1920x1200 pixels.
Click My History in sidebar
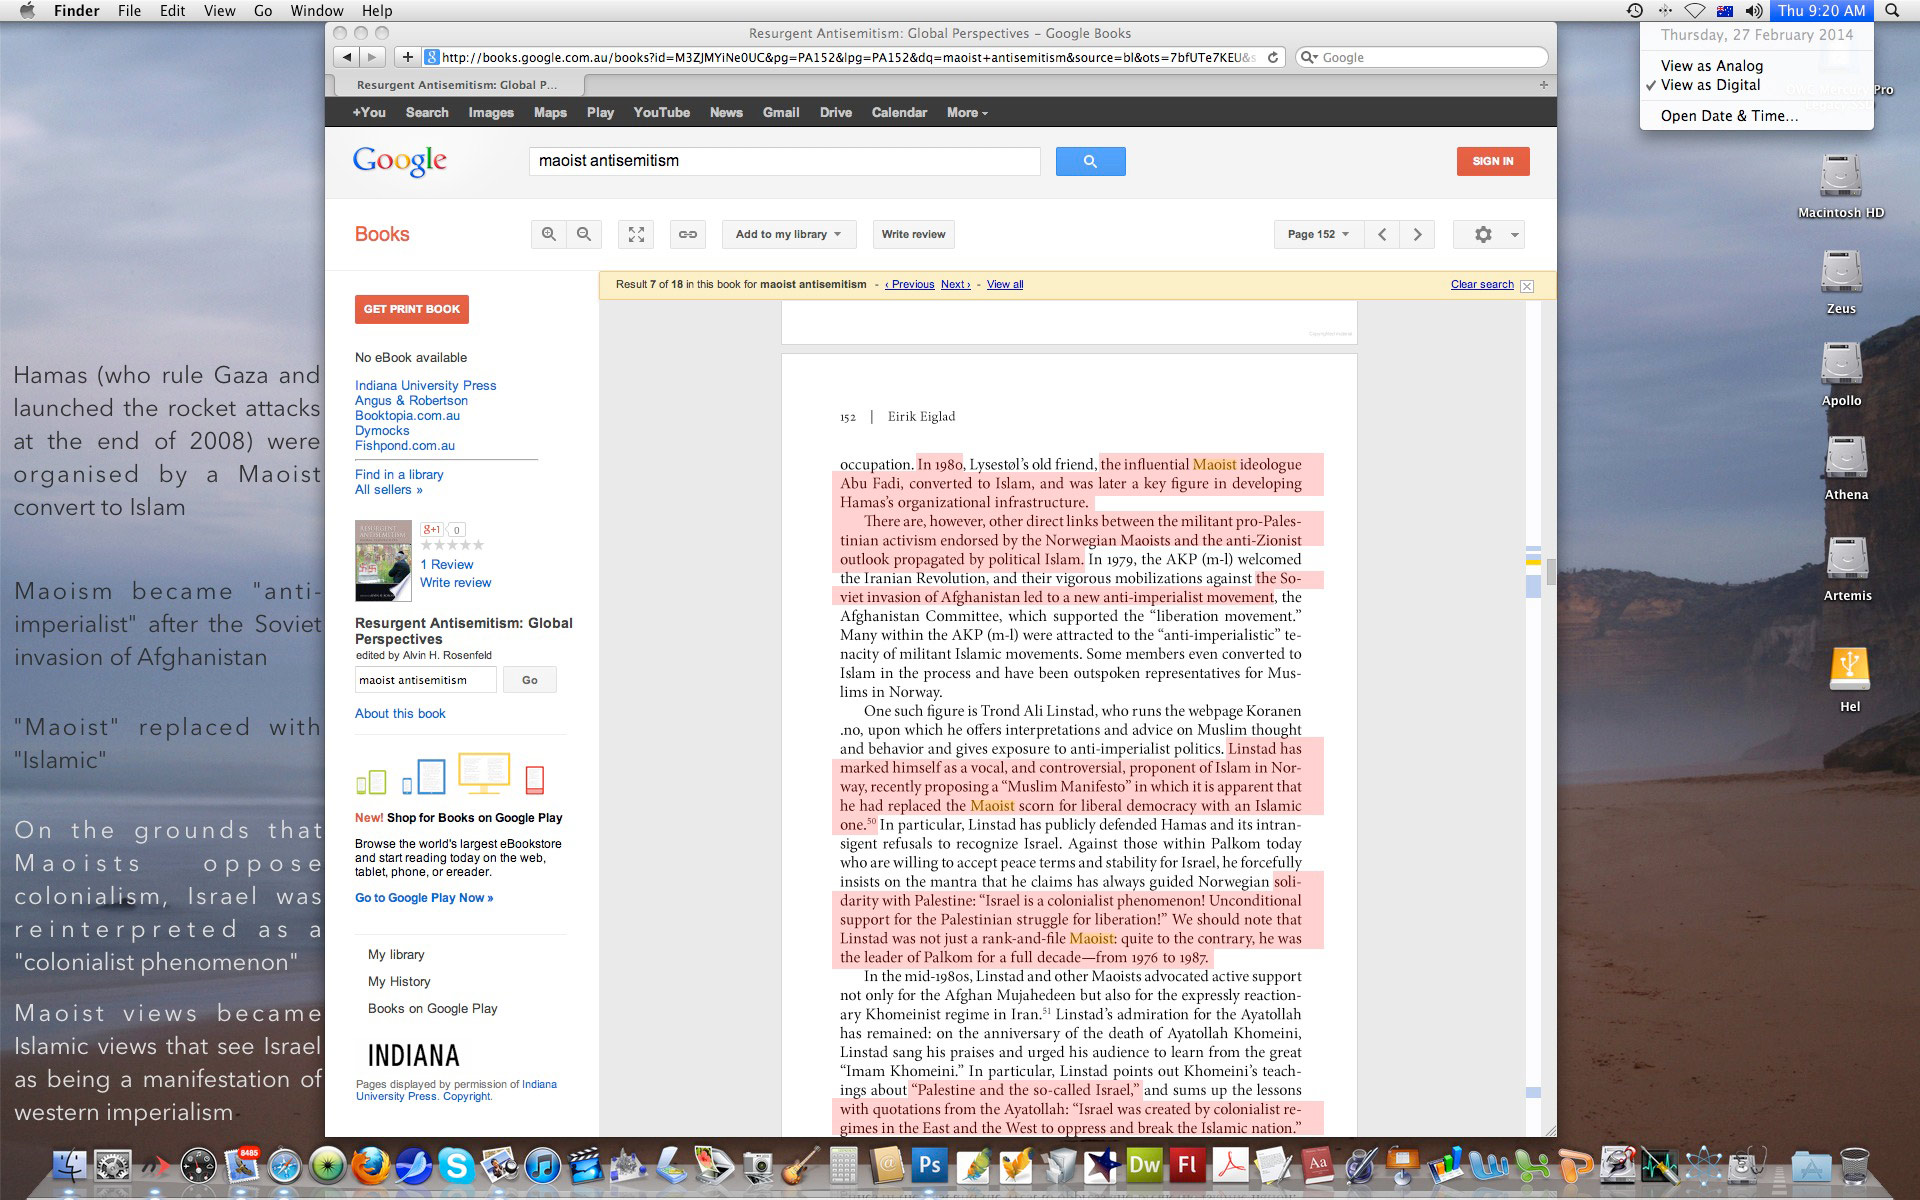coord(399,981)
